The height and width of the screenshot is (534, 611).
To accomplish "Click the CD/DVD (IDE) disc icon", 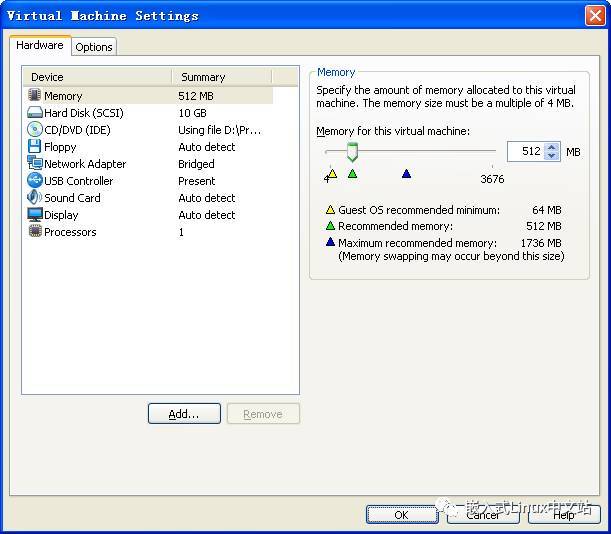I will point(35,129).
